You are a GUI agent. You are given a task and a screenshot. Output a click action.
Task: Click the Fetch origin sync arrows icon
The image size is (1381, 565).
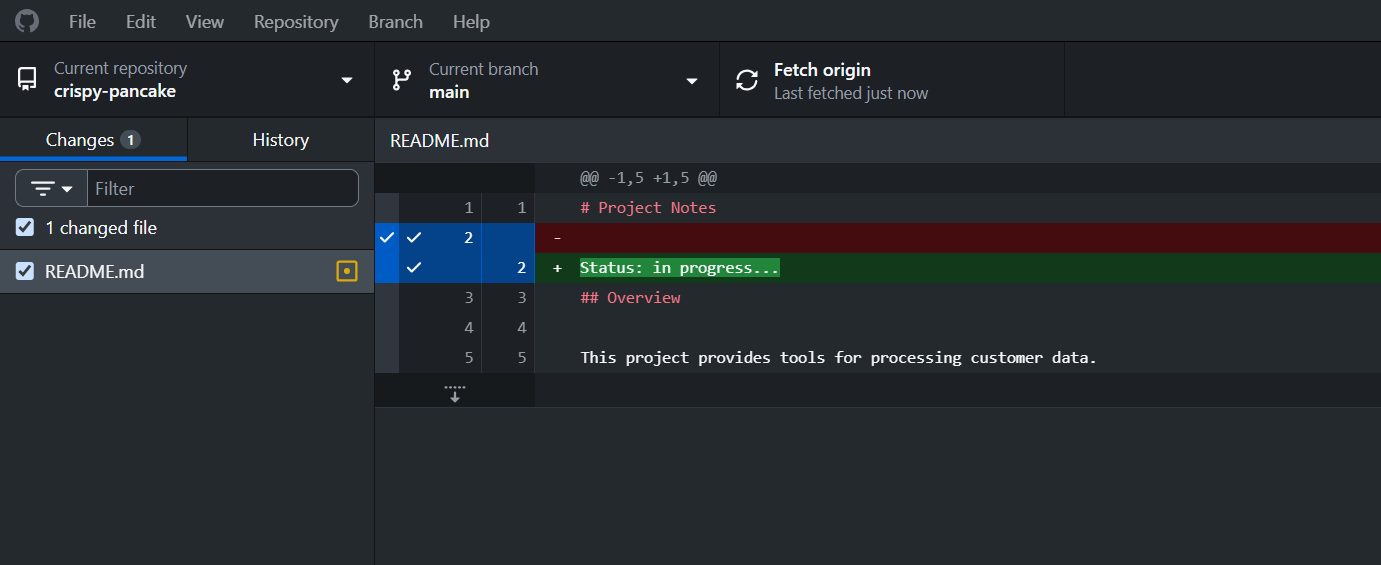(x=747, y=80)
